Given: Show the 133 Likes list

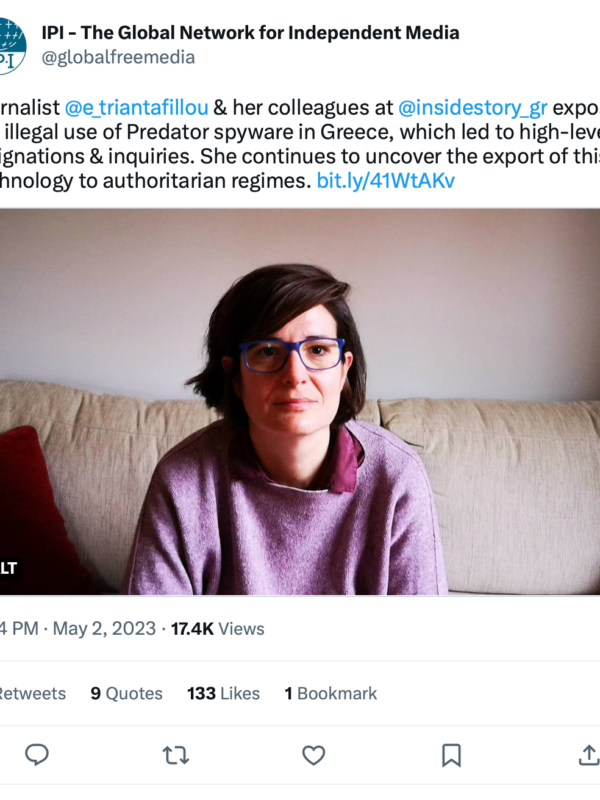Looking at the screenshot, I should point(223,693).
